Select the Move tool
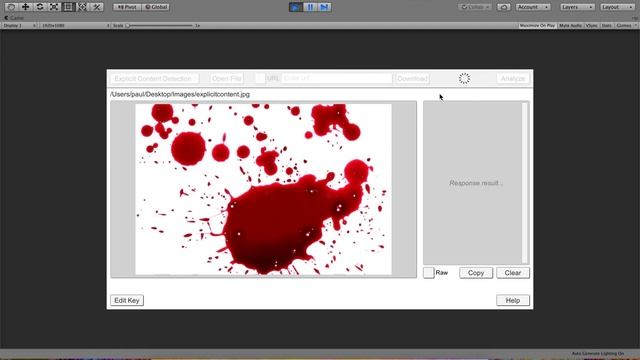Screen dimensions: 640x360 25,7
